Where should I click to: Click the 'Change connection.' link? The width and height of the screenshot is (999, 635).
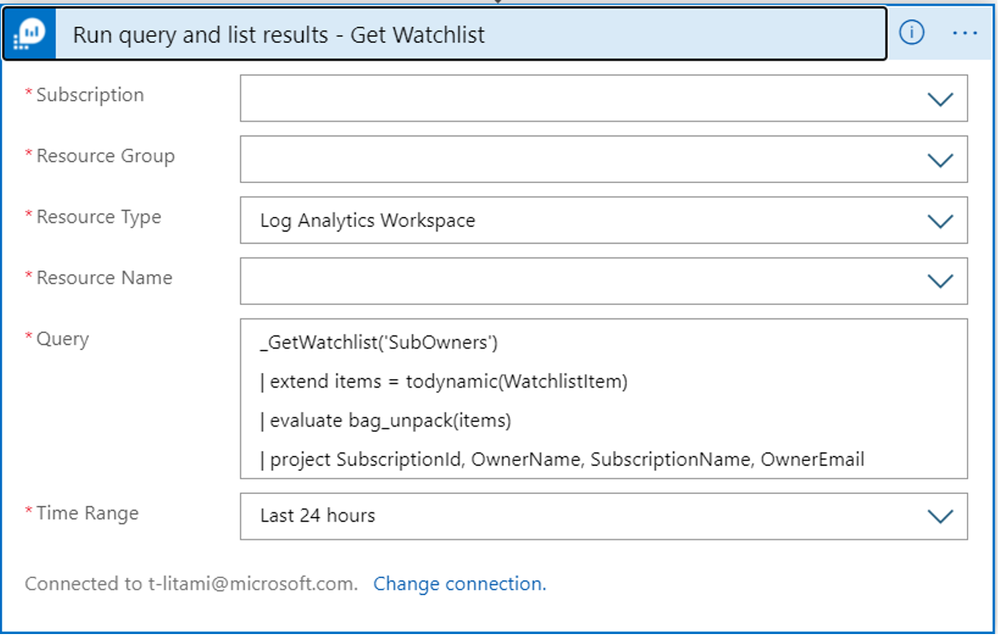tap(459, 583)
